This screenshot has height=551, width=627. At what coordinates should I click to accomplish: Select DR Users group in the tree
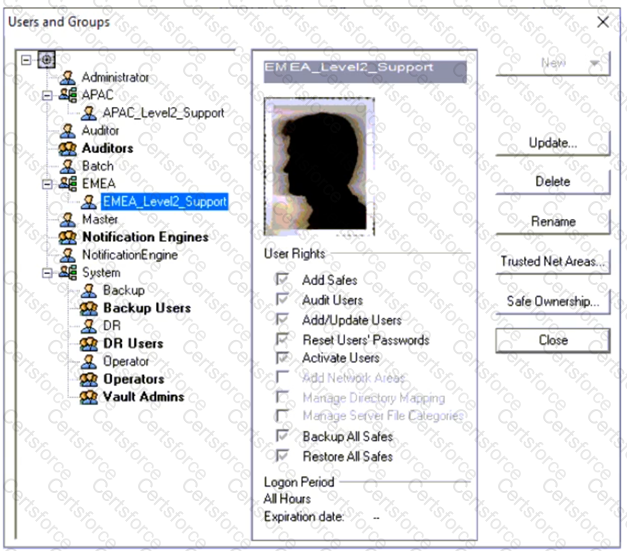coord(133,343)
